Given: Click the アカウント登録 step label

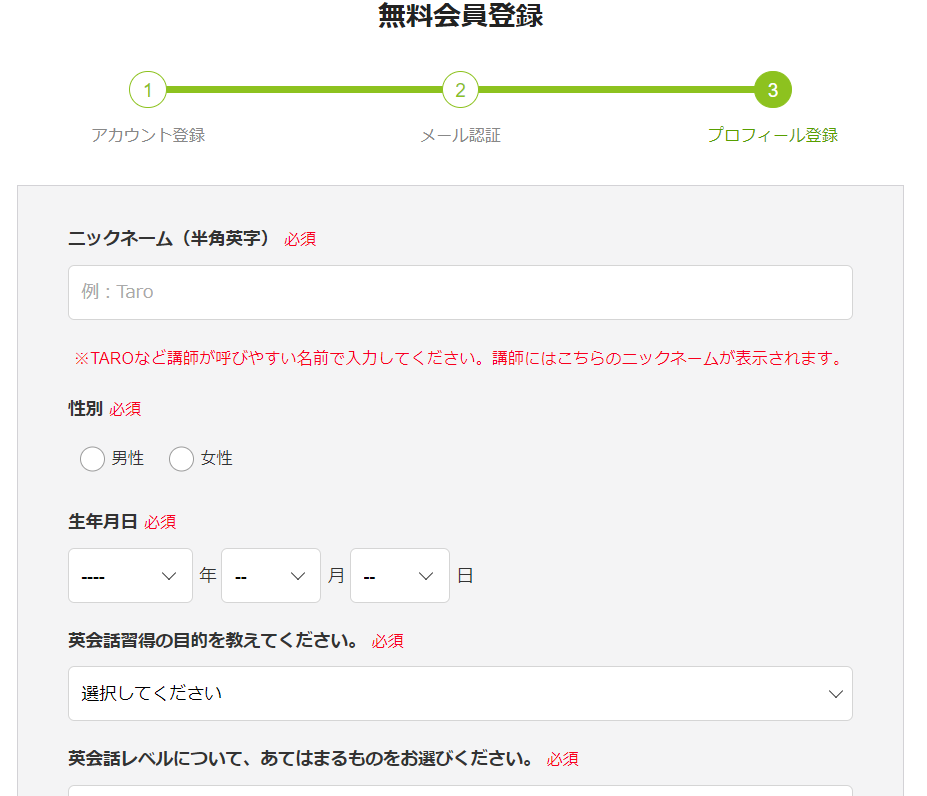Looking at the screenshot, I should 148,135.
